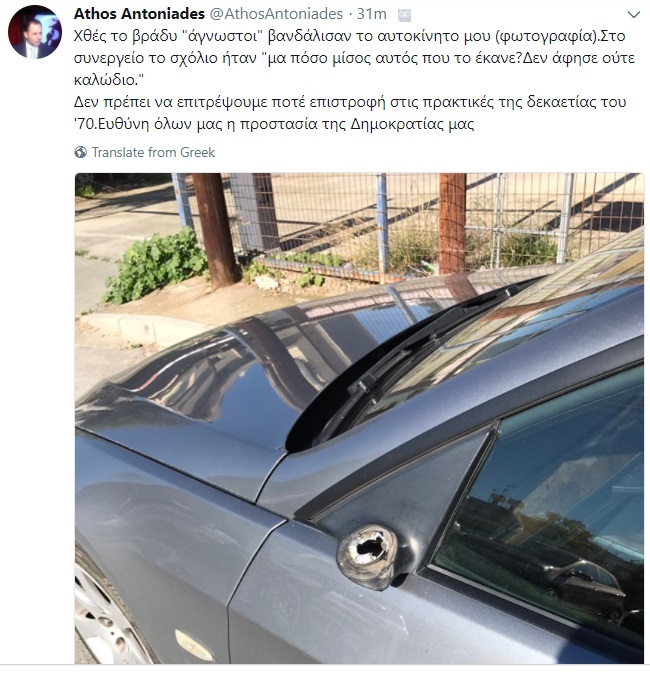Click the broken side mirror stub in the photo
Image resolution: width=650 pixels, height=676 pixels.
coord(369,556)
